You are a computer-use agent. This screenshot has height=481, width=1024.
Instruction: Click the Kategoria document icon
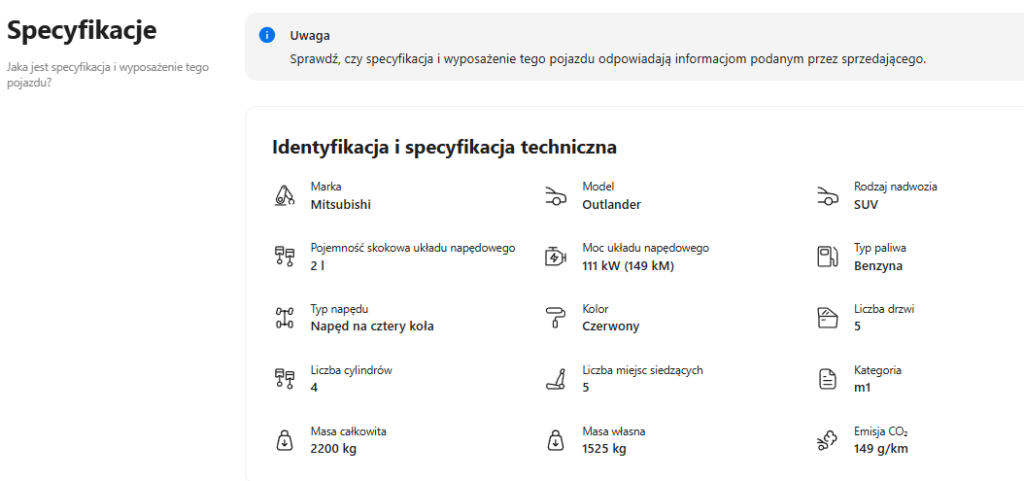click(x=827, y=379)
